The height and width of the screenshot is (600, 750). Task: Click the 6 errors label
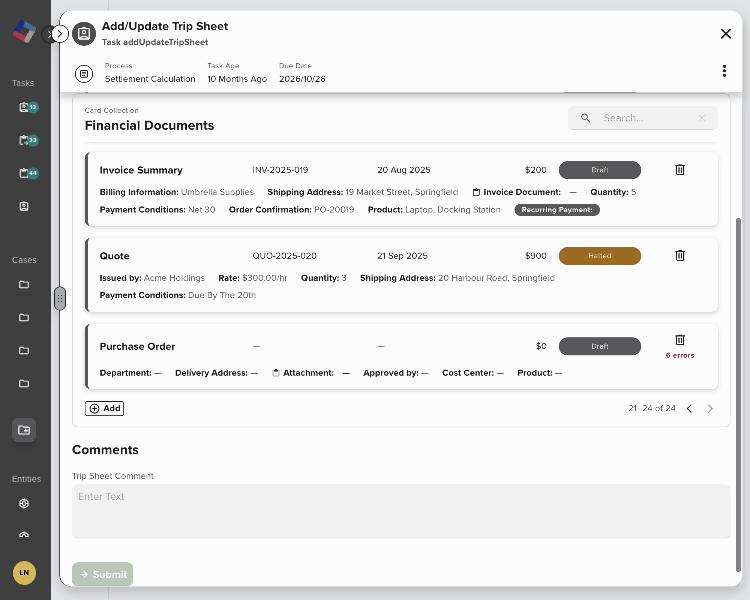[x=680, y=355]
